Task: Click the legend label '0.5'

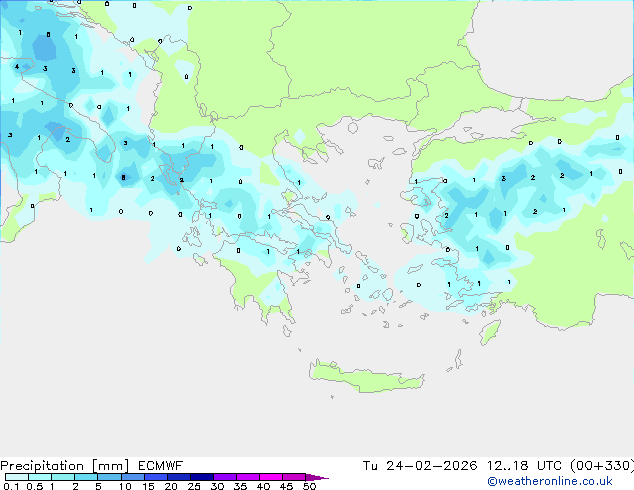Action: click(x=34, y=486)
